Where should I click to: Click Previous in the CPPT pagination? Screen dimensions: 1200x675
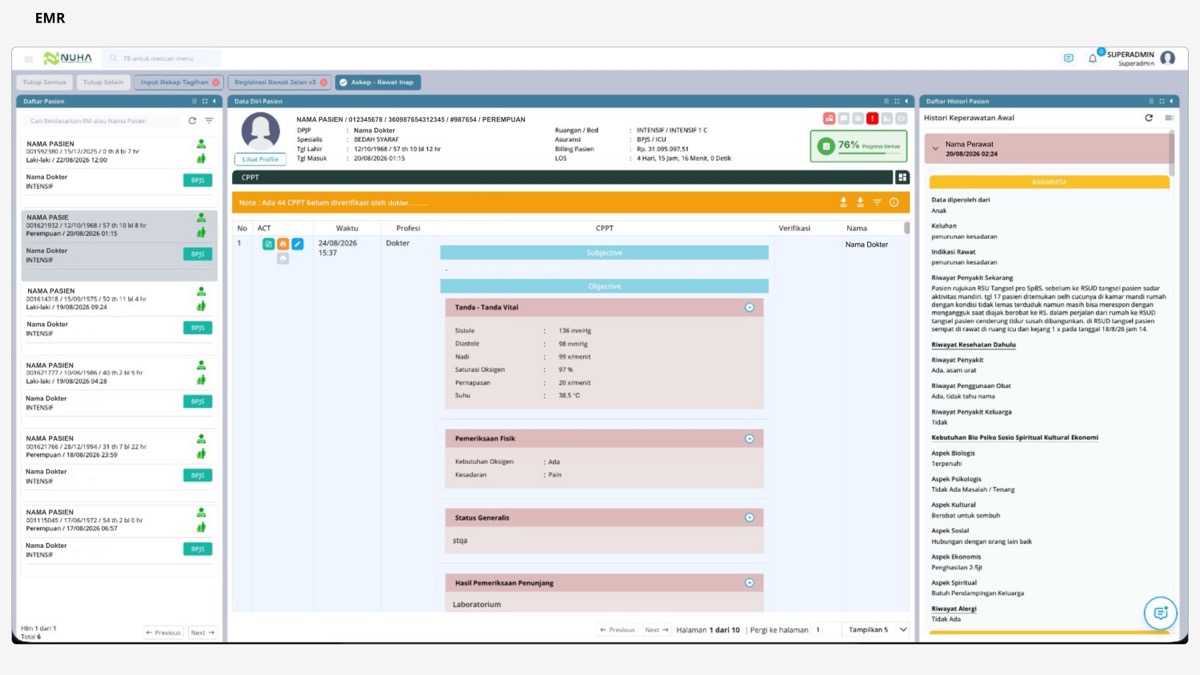pos(617,630)
